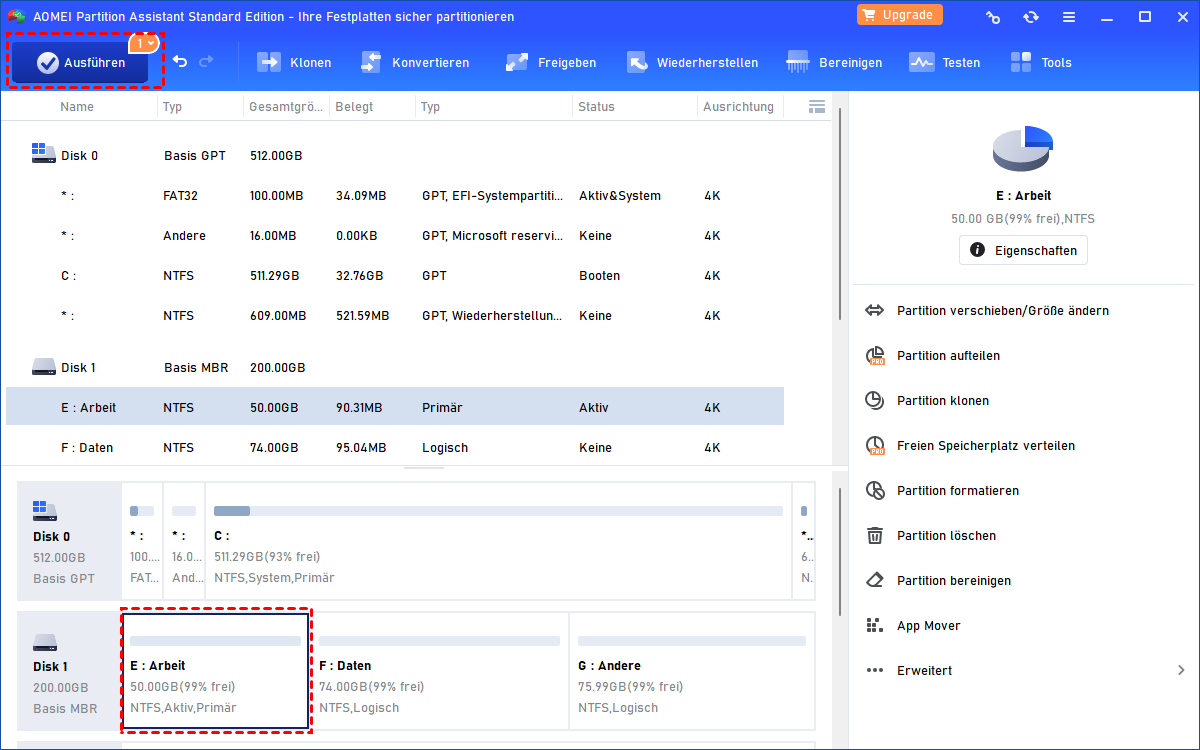Open the Testen toolbar item
The width and height of the screenshot is (1200, 750).
[944, 62]
